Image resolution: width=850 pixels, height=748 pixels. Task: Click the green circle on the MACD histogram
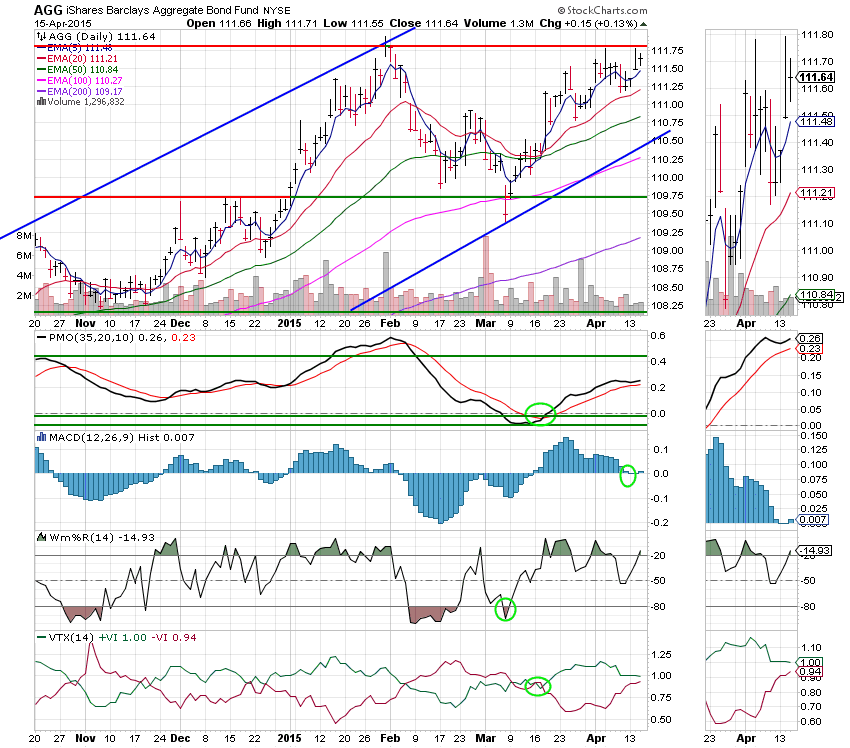coord(628,477)
